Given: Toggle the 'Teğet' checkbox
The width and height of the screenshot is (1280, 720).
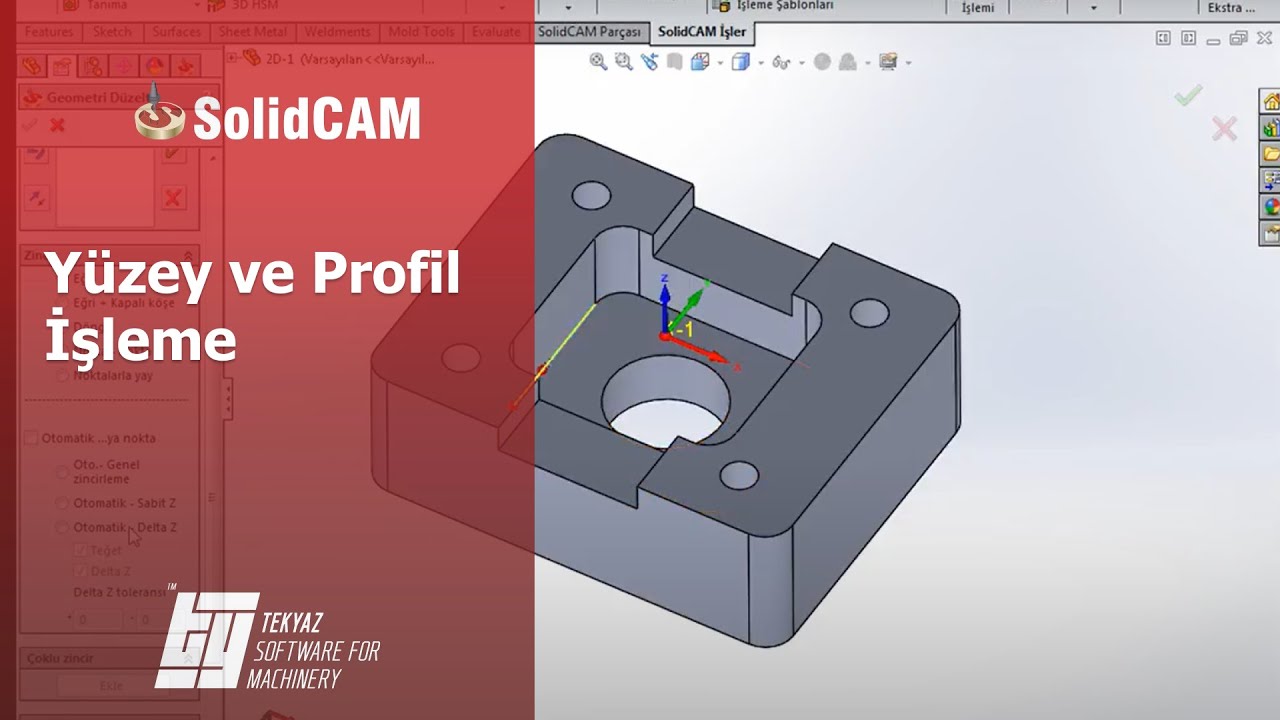Looking at the screenshot, I should 81,550.
